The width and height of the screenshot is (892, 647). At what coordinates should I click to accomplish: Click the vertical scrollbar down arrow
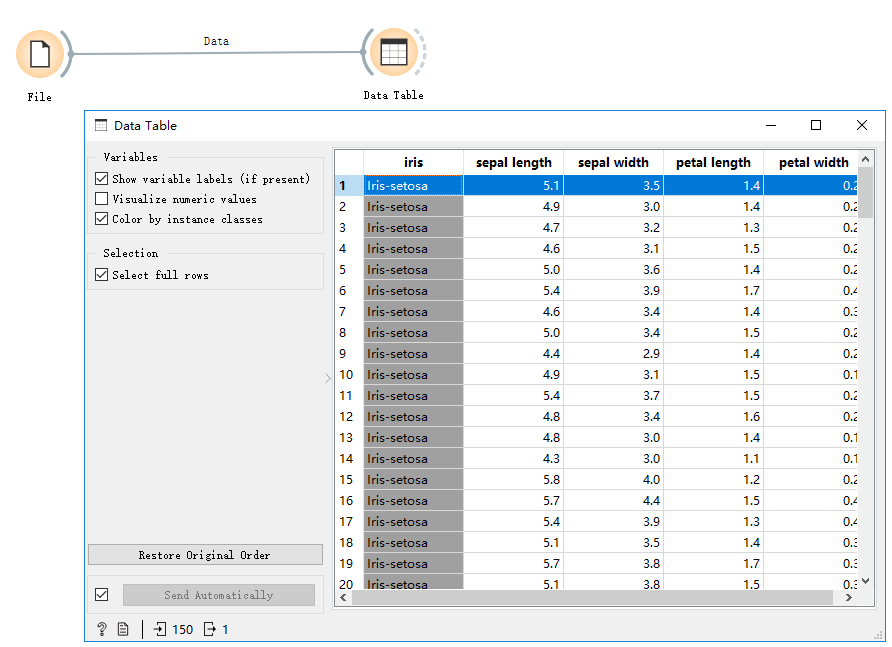point(865,581)
